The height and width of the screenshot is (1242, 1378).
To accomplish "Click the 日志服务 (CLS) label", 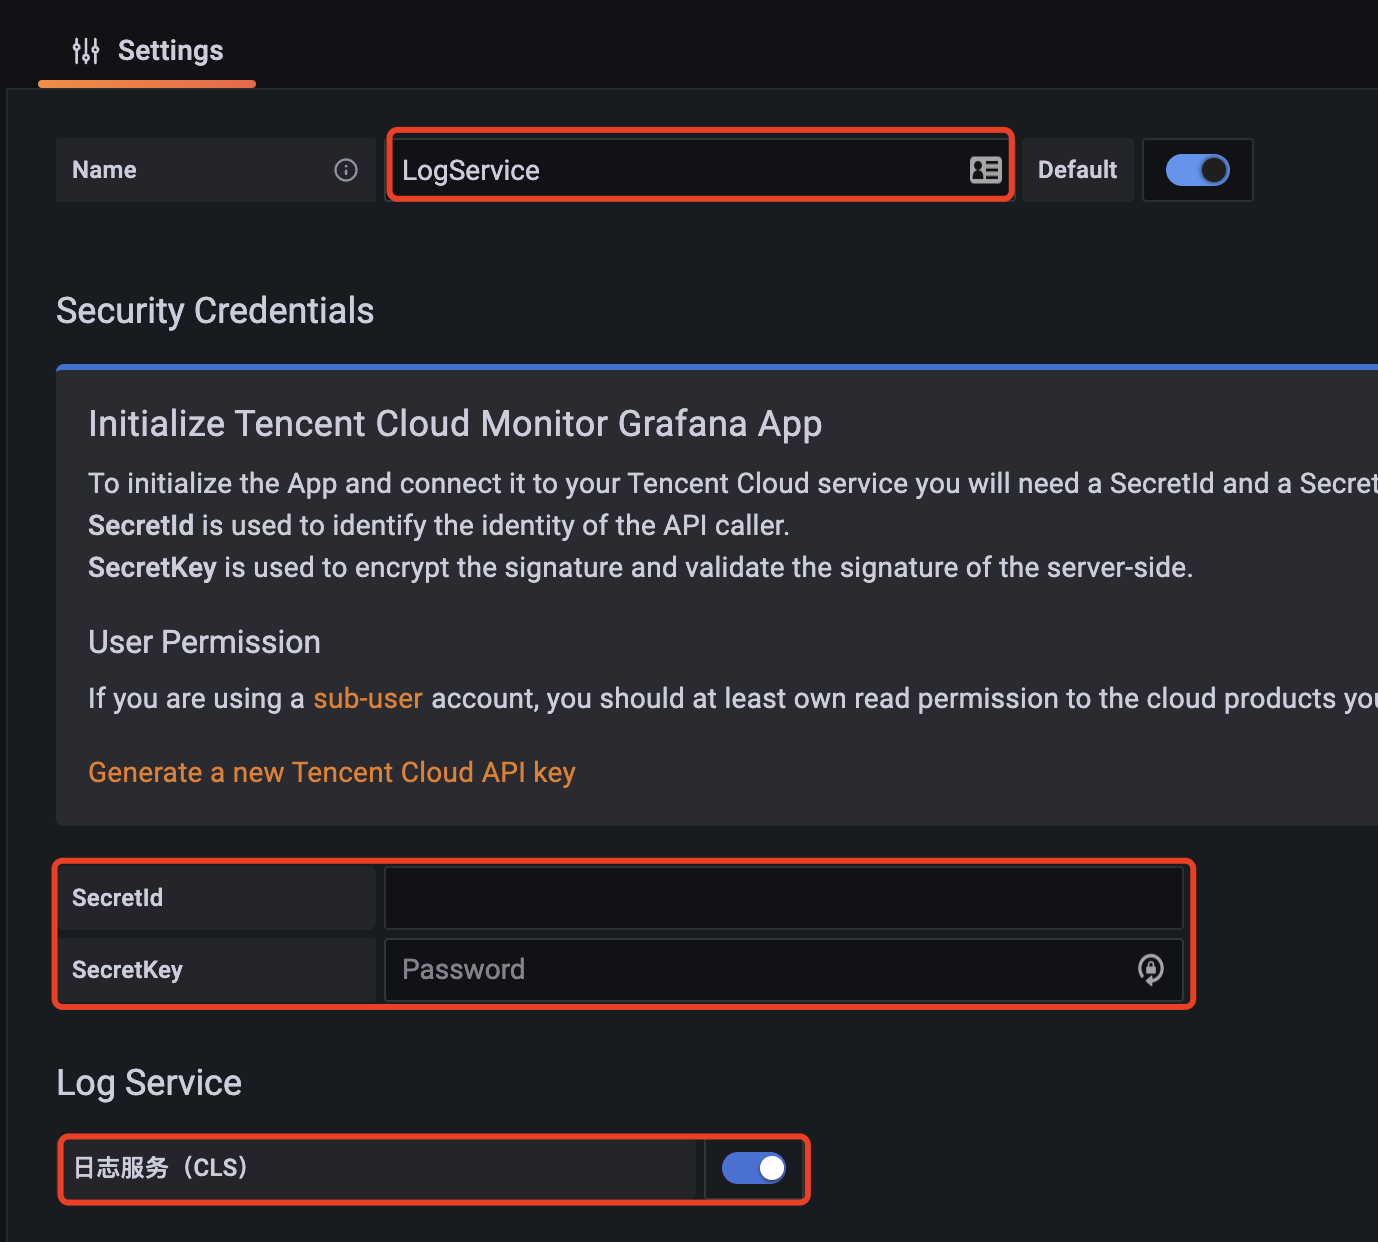I will click(x=161, y=1168).
